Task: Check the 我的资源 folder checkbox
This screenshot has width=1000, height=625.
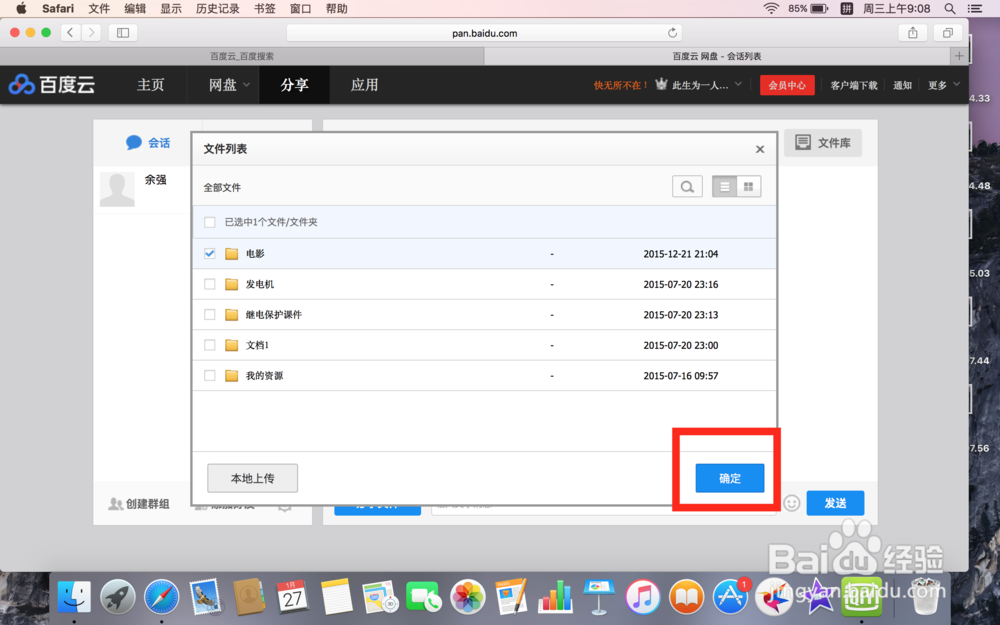Action: [x=209, y=376]
